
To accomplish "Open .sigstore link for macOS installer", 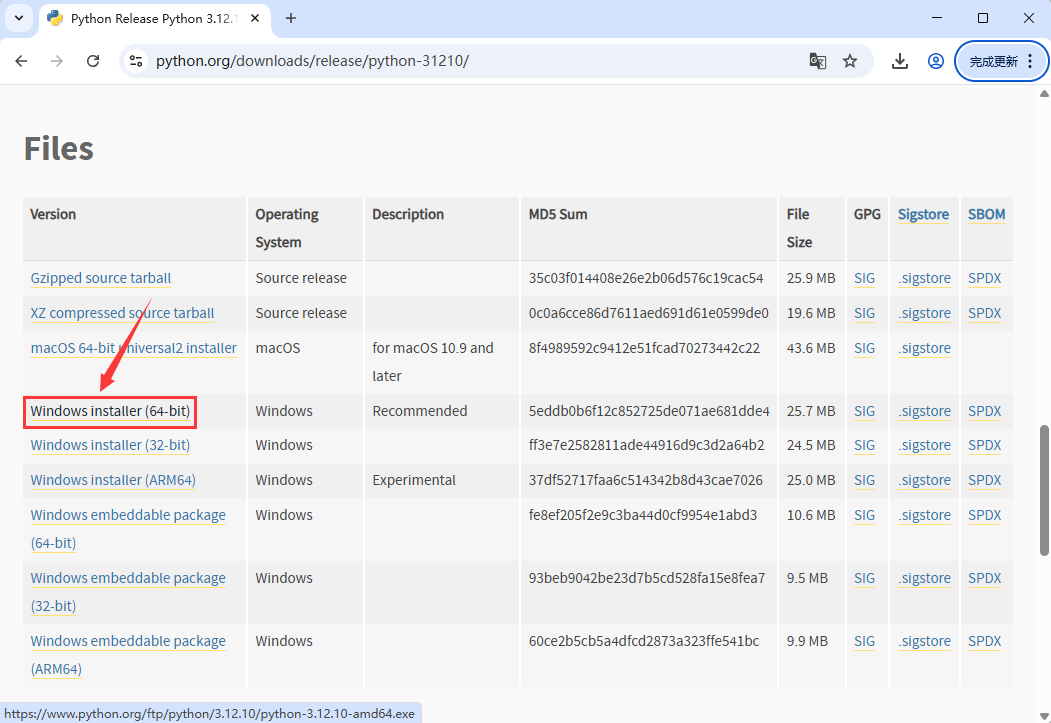I will pyautogui.click(x=924, y=348).
